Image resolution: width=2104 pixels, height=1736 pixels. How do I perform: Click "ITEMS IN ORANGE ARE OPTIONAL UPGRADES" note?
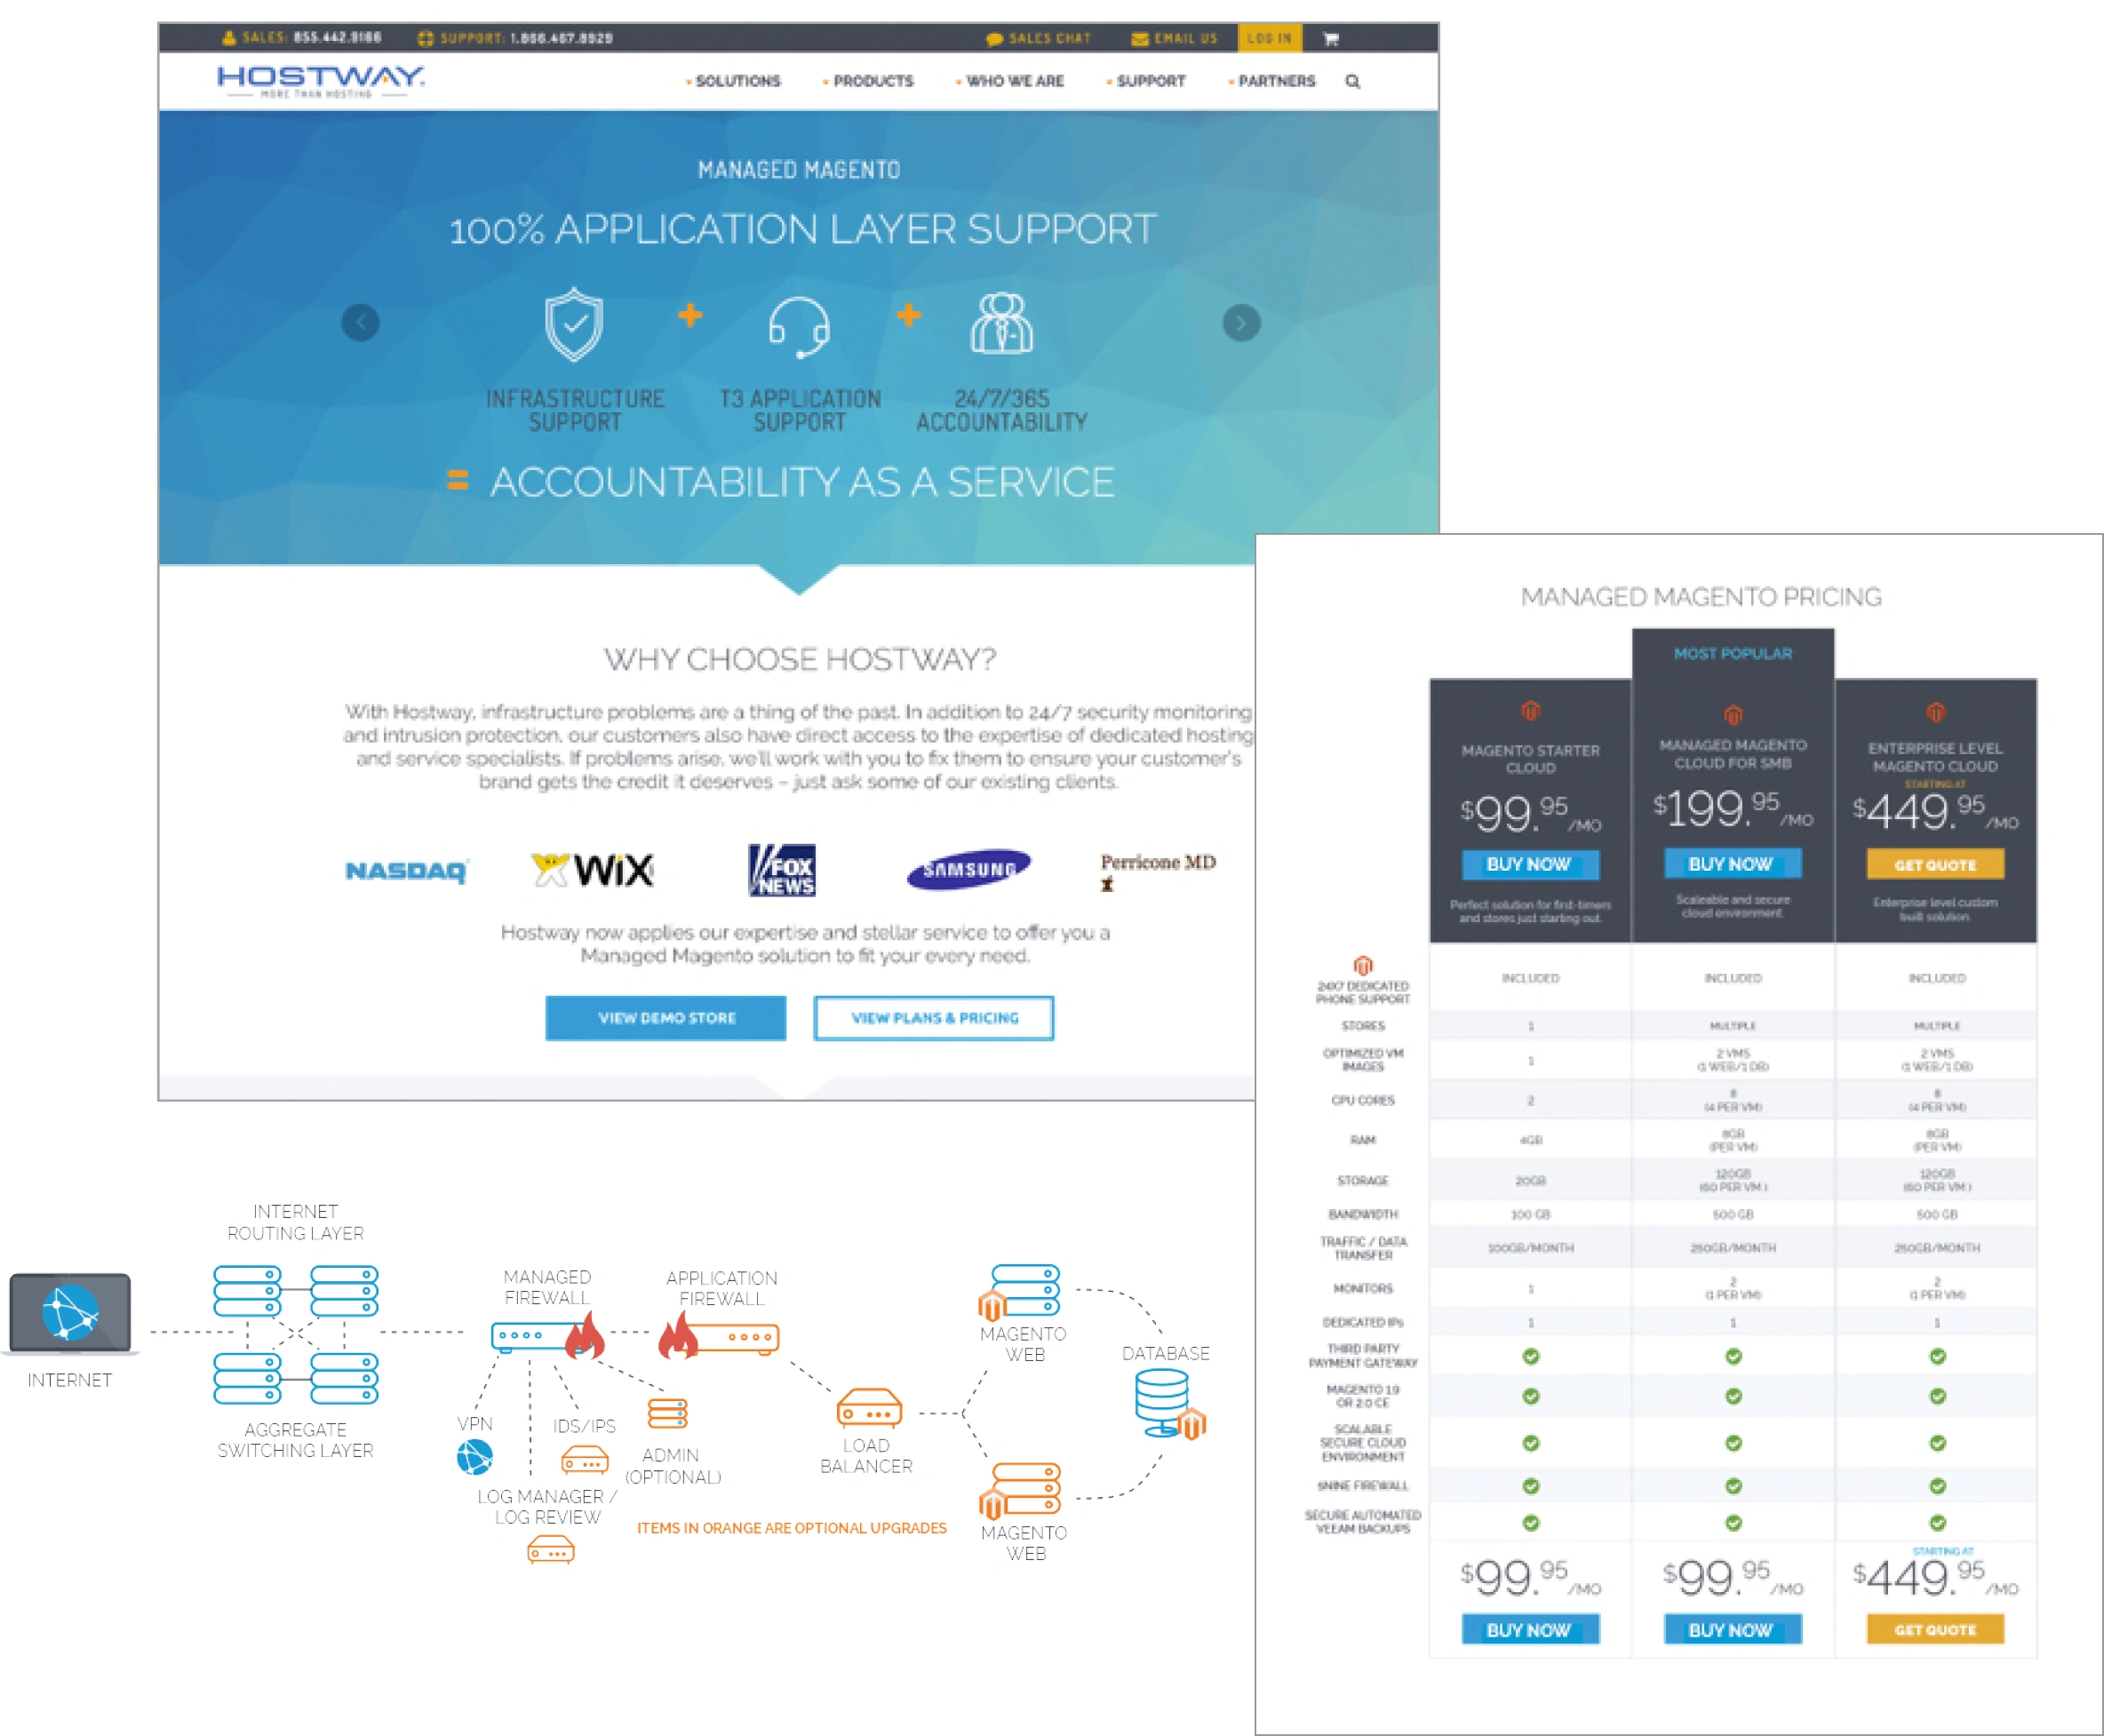(x=792, y=1528)
